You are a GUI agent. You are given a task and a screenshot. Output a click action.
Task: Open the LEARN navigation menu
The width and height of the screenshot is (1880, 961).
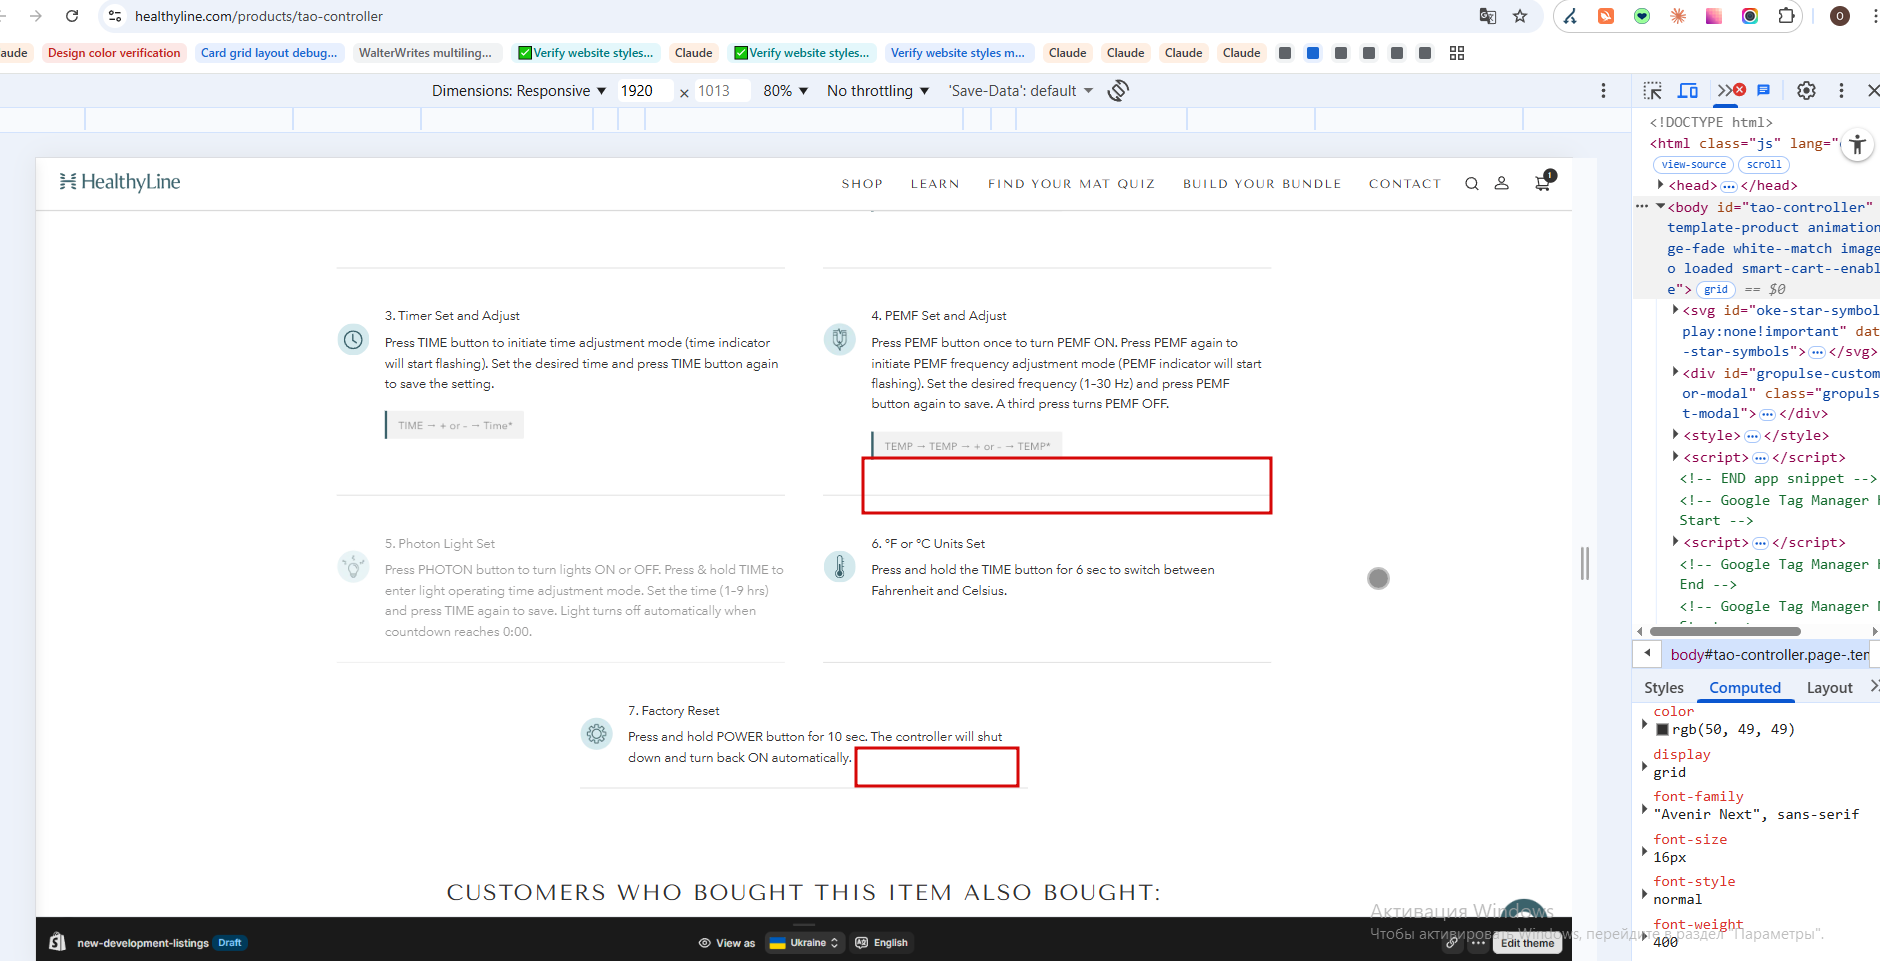935,184
